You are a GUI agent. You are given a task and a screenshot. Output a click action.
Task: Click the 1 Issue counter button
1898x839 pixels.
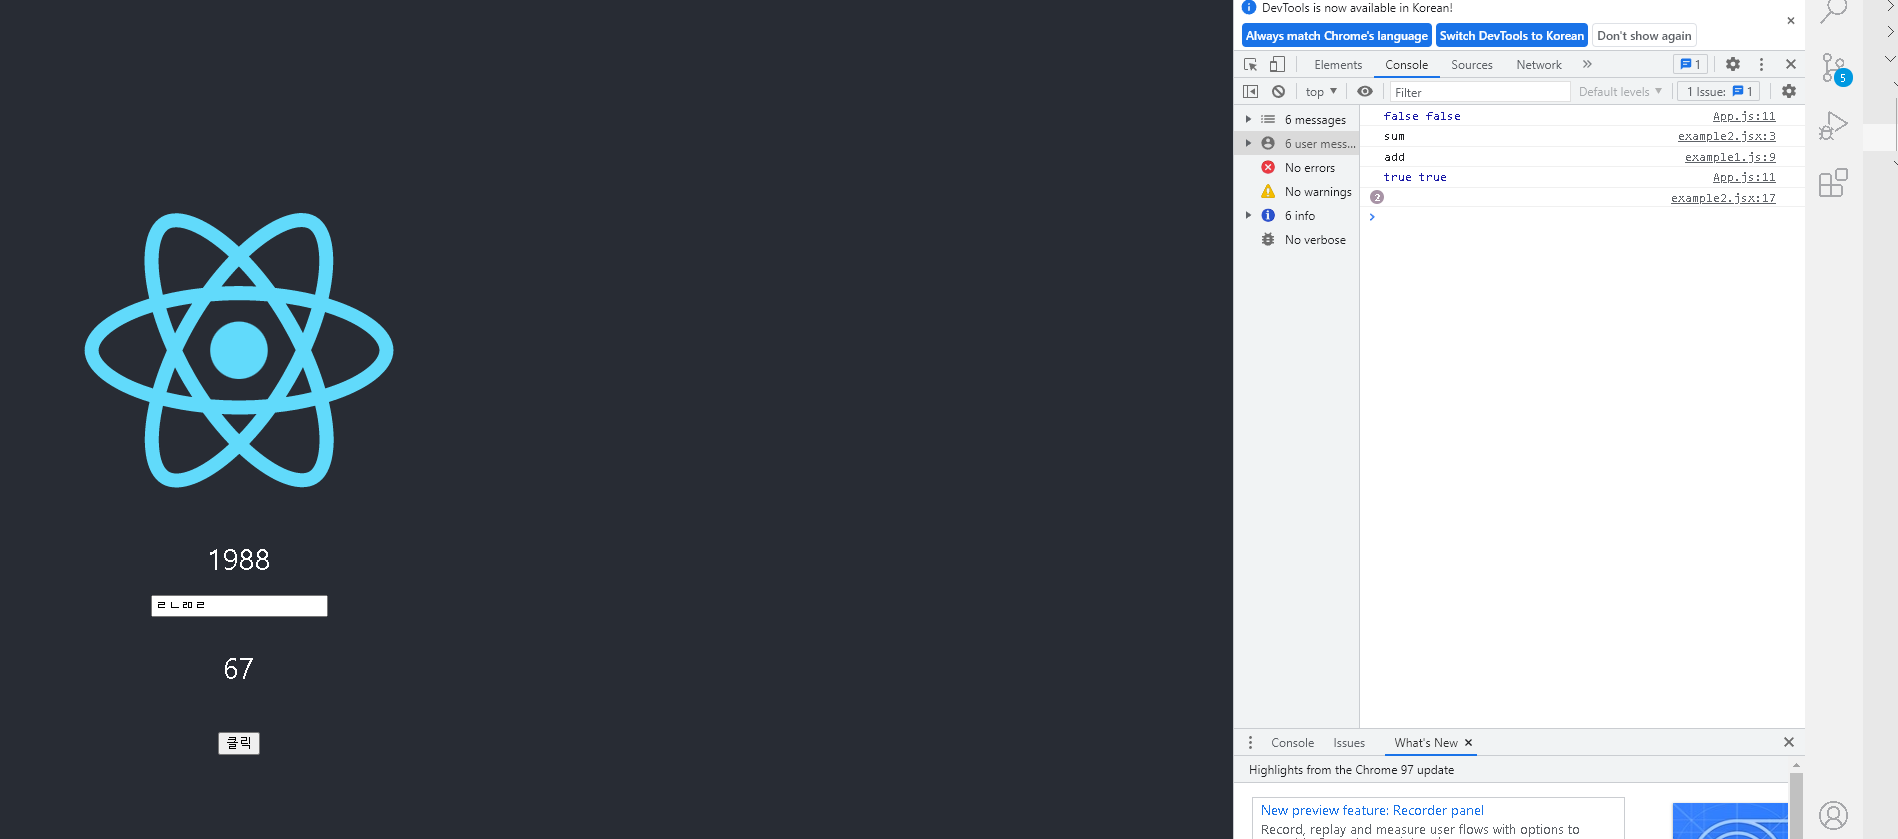click(1718, 91)
